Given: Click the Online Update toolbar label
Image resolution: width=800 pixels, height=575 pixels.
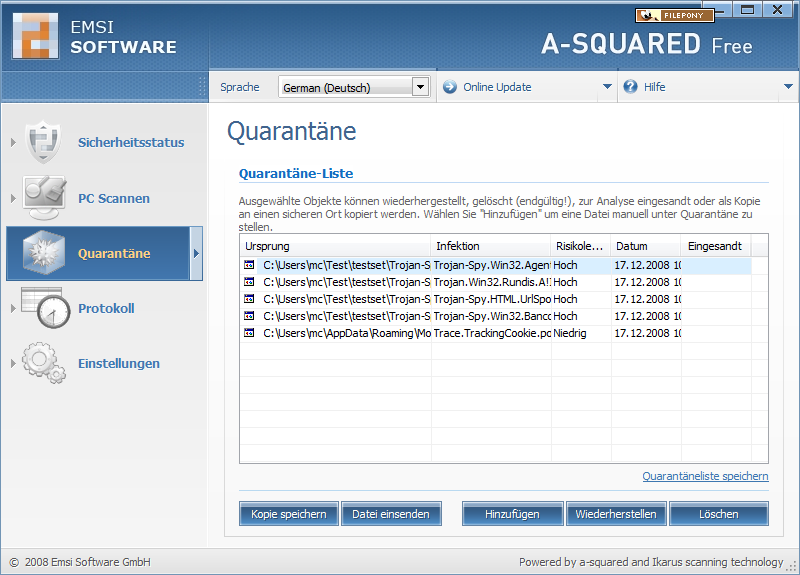Looking at the screenshot, I should point(497,87).
